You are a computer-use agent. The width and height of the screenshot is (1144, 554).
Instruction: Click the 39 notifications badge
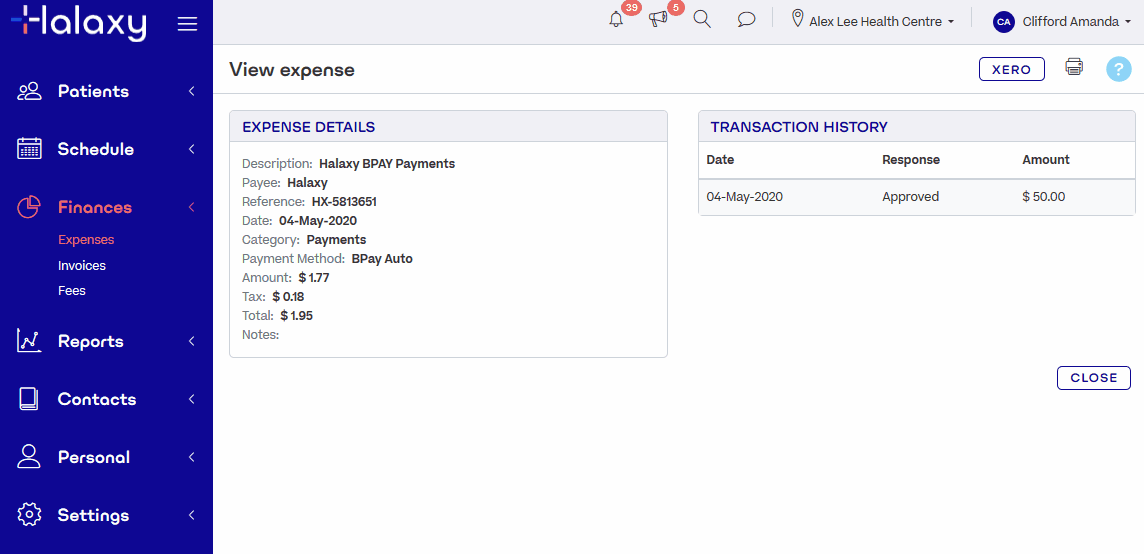click(x=632, y=8)
